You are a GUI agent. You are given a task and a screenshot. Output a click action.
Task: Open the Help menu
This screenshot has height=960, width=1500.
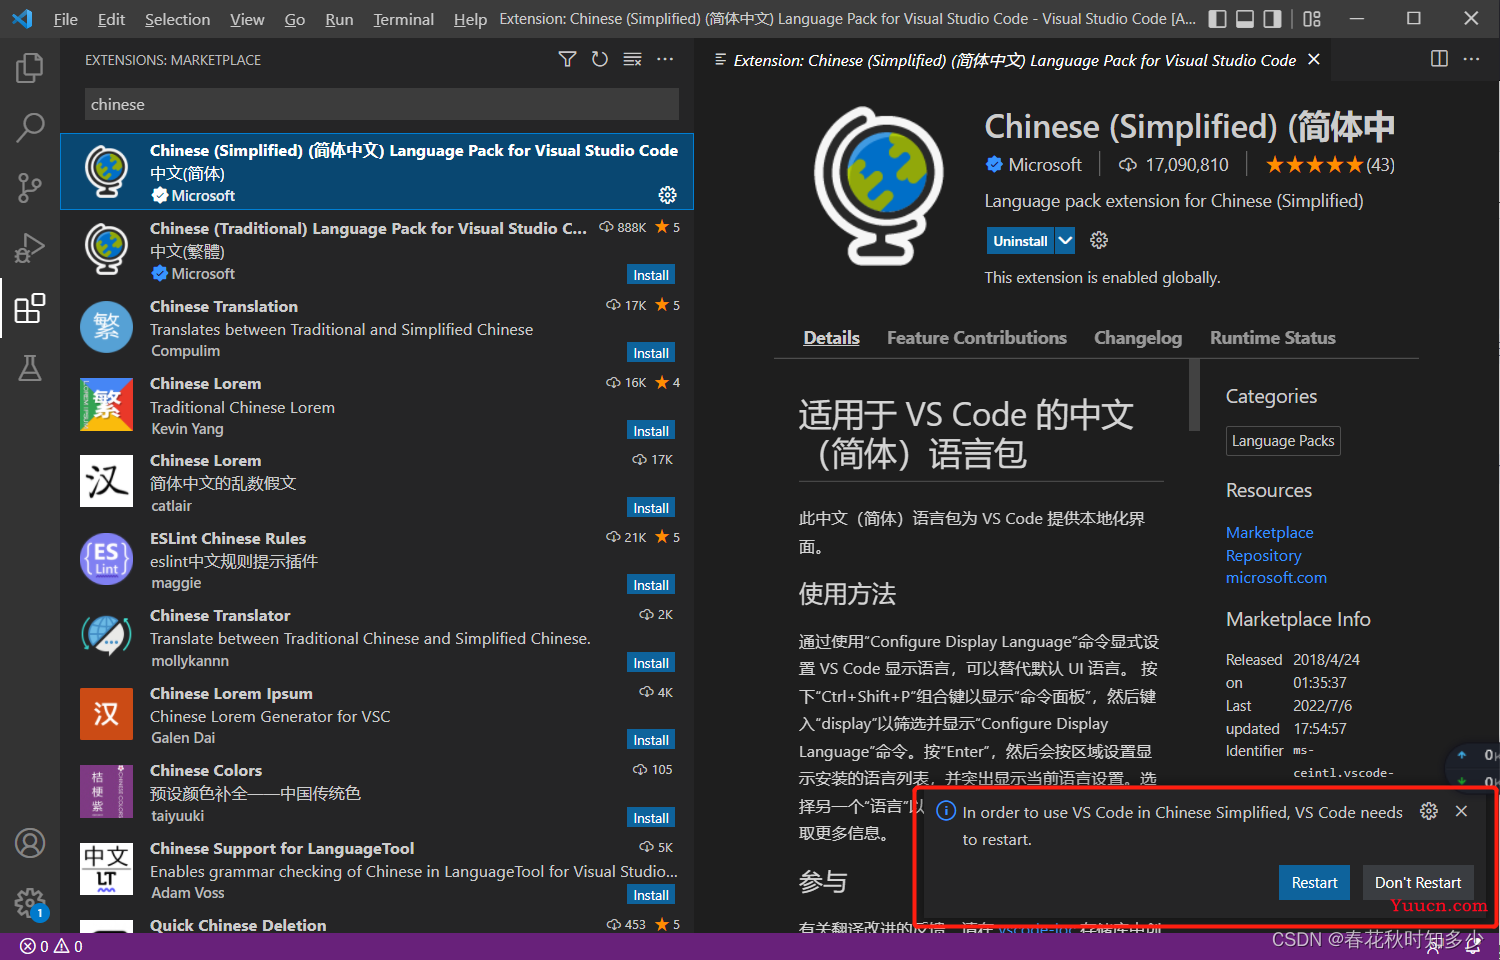click(470, 19)
